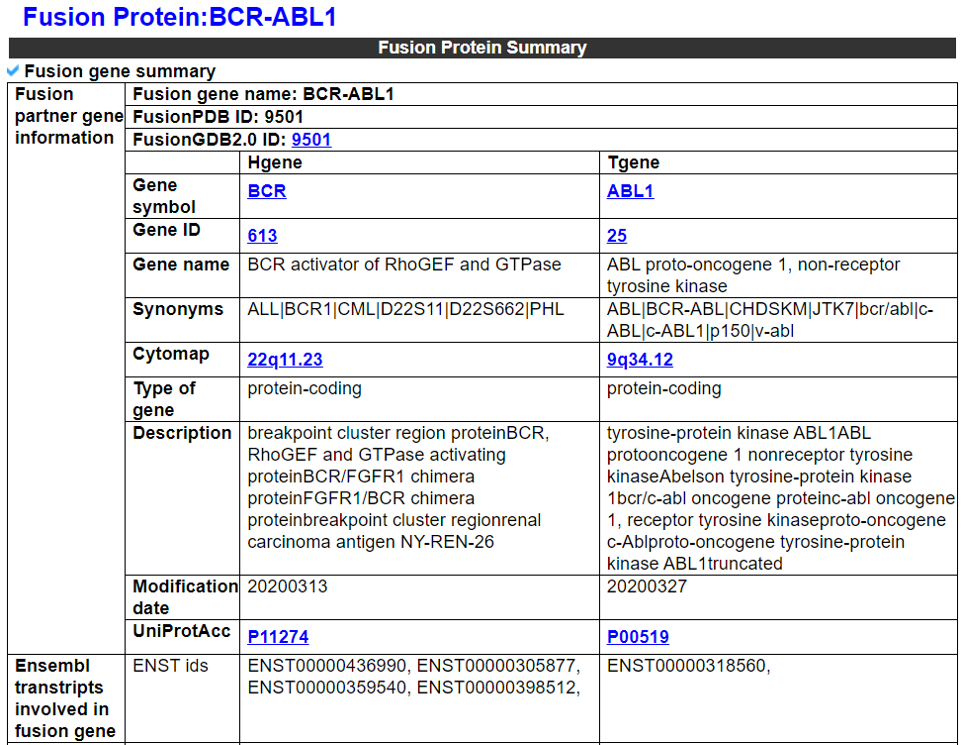Image resolution: width=962 pixels, height=745 pixels.
Task: Open cytomap link 22q11.23
Action: tap(285, 360)
